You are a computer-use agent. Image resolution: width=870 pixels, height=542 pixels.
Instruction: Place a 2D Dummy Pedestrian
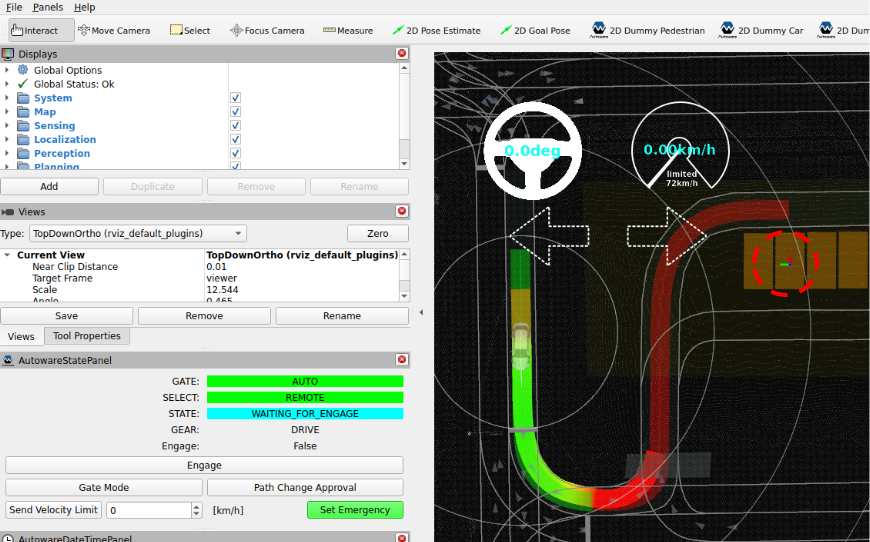point(648,30)
